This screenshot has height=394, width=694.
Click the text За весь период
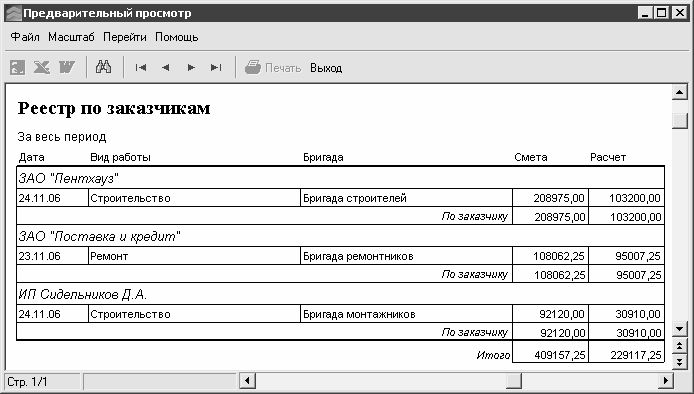click(62, 137)
